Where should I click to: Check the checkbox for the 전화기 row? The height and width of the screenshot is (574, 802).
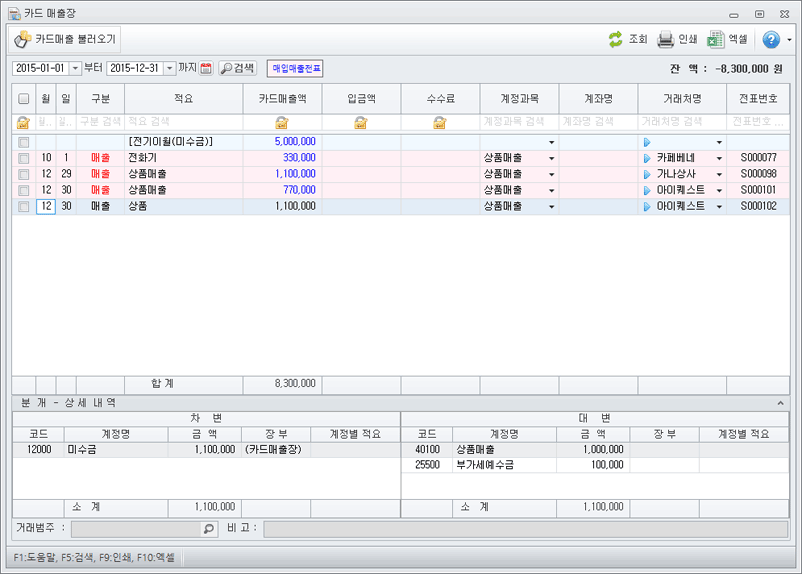[x=24, y=158]
